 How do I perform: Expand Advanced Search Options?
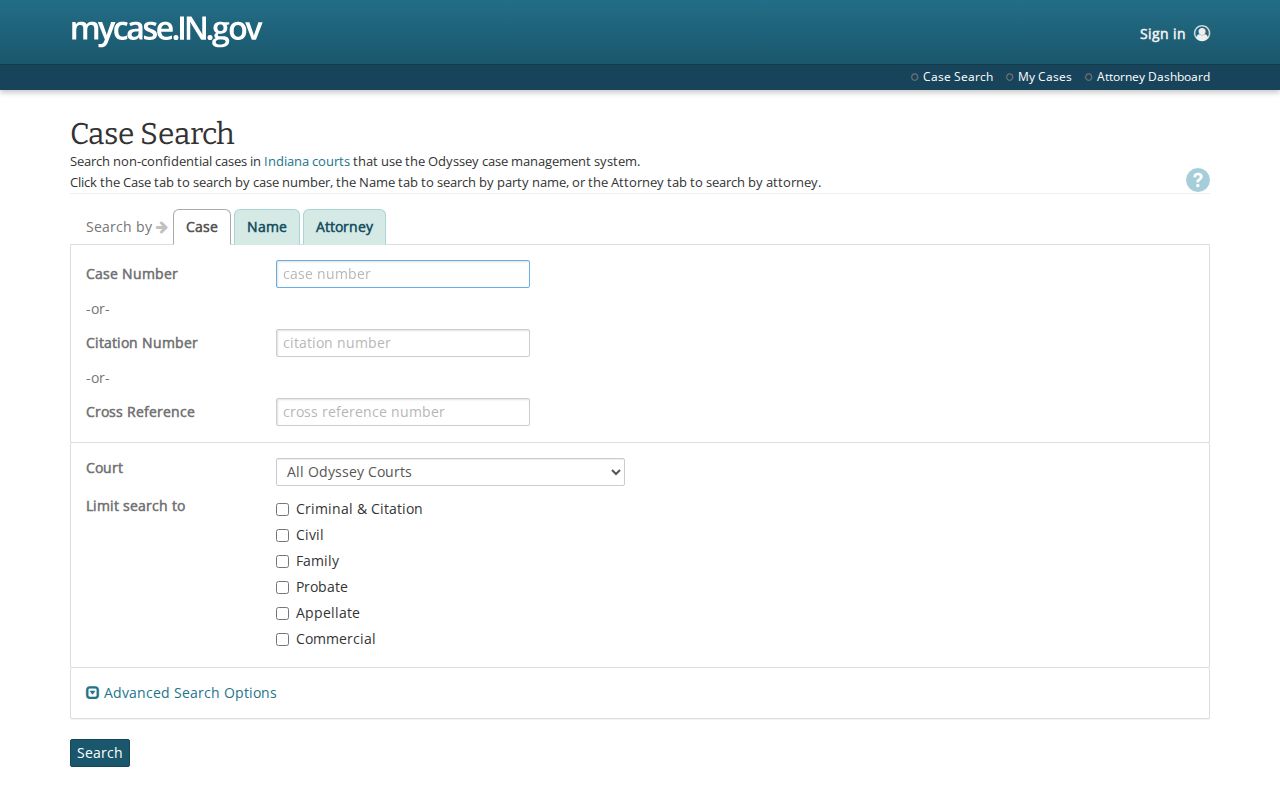pos(190,692)
